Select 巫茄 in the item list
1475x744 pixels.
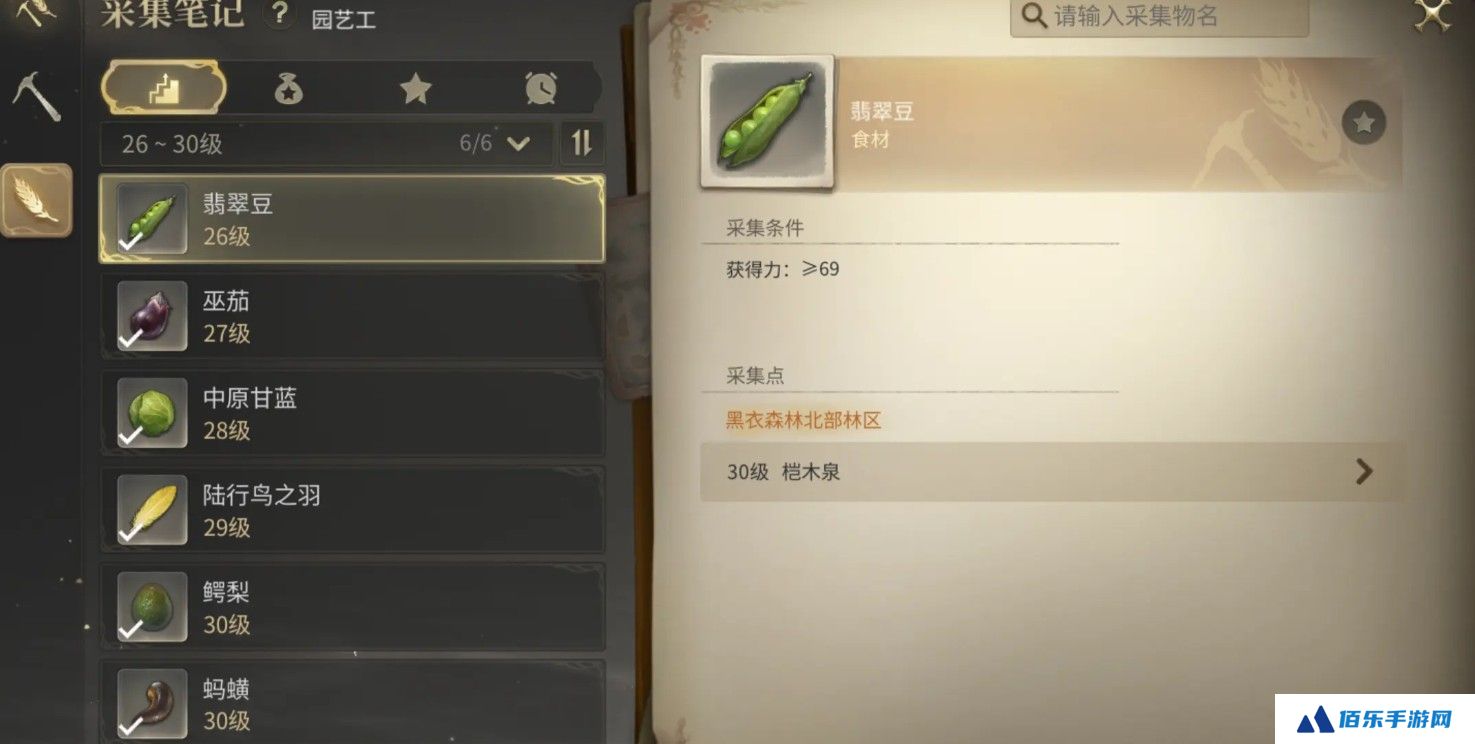click(x=352, y=316)
